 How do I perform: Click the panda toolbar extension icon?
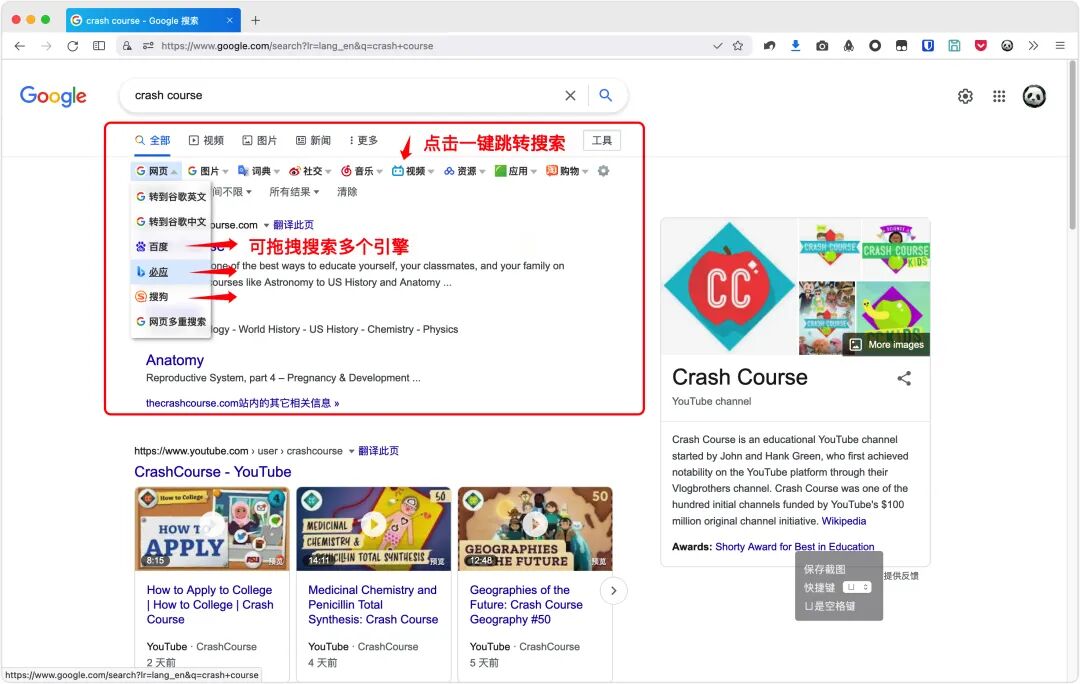pos(1007,46)
